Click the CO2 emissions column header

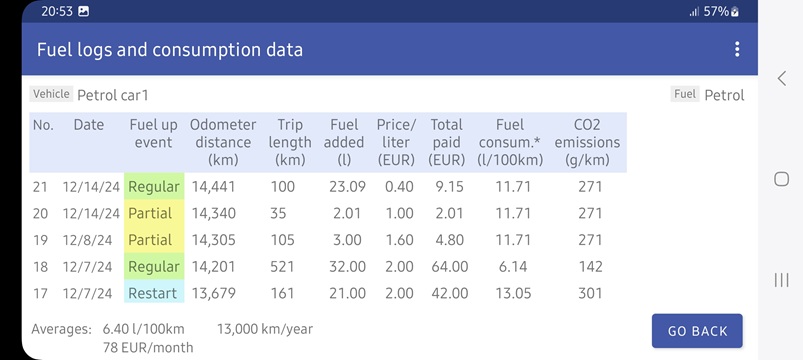pyautogui.click(x=587, y=142)
